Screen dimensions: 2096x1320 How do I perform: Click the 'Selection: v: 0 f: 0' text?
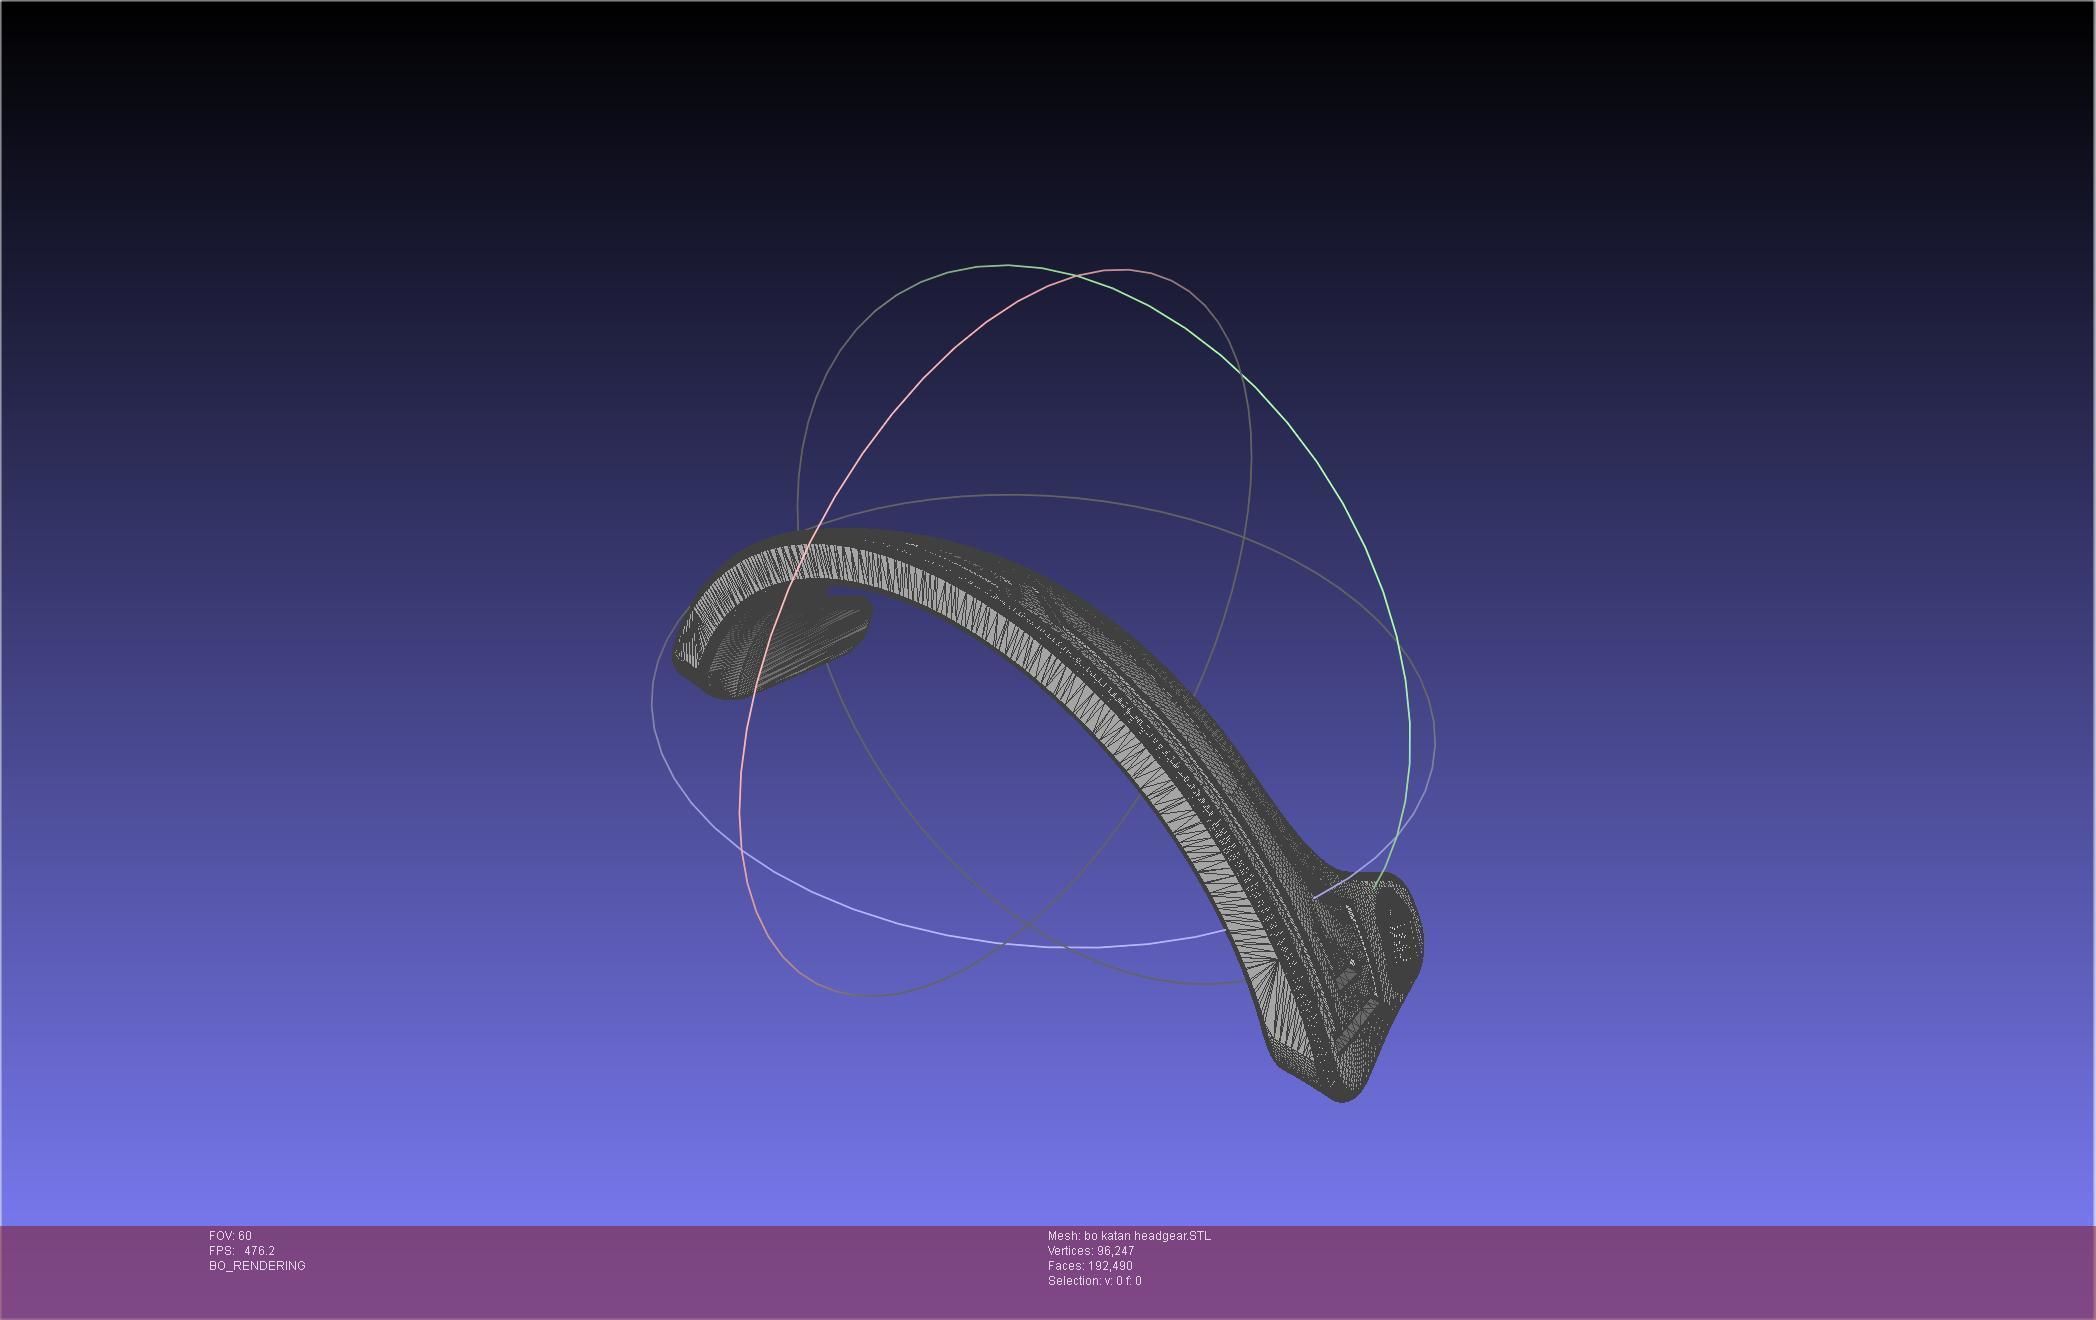click(x=1094, y=1281)
